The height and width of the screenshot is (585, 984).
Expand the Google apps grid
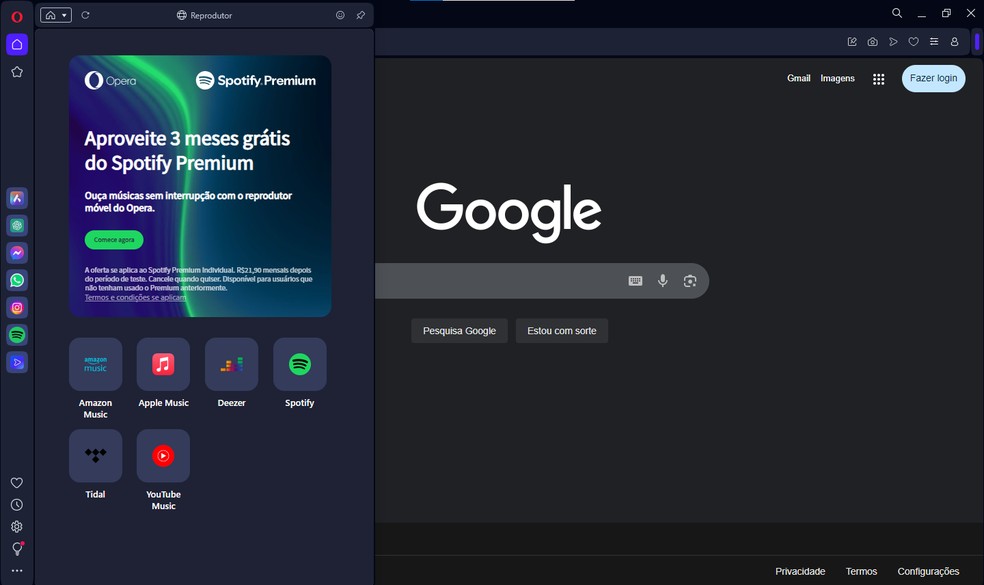pyautogui.click(x=878, y=79)
